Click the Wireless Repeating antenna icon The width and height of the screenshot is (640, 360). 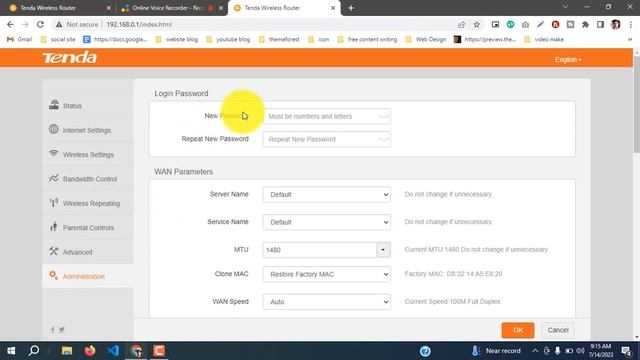pos(54,202)
